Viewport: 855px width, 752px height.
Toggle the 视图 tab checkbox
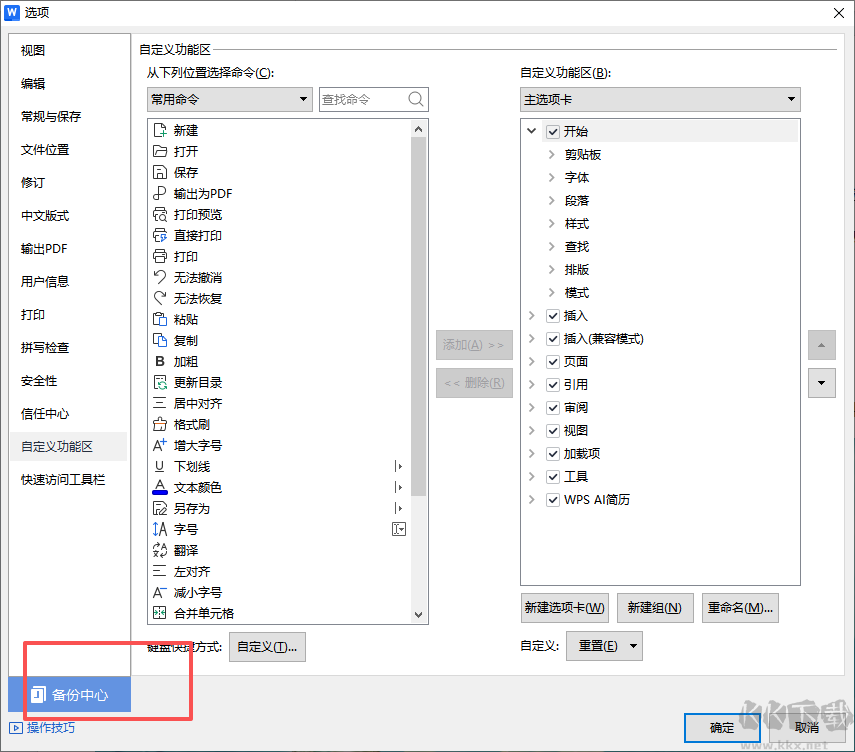(553, 431)
